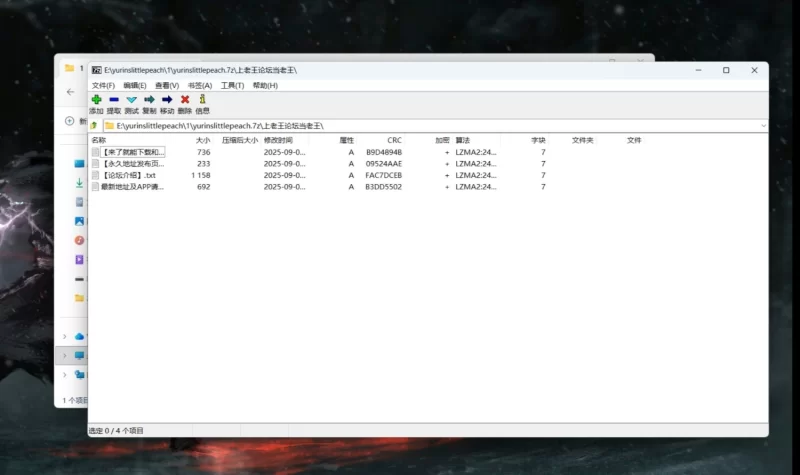800x475 pixels.
Task: Open the 工具(T) menu
Action: pyautogui.click(x=232, y=85)
